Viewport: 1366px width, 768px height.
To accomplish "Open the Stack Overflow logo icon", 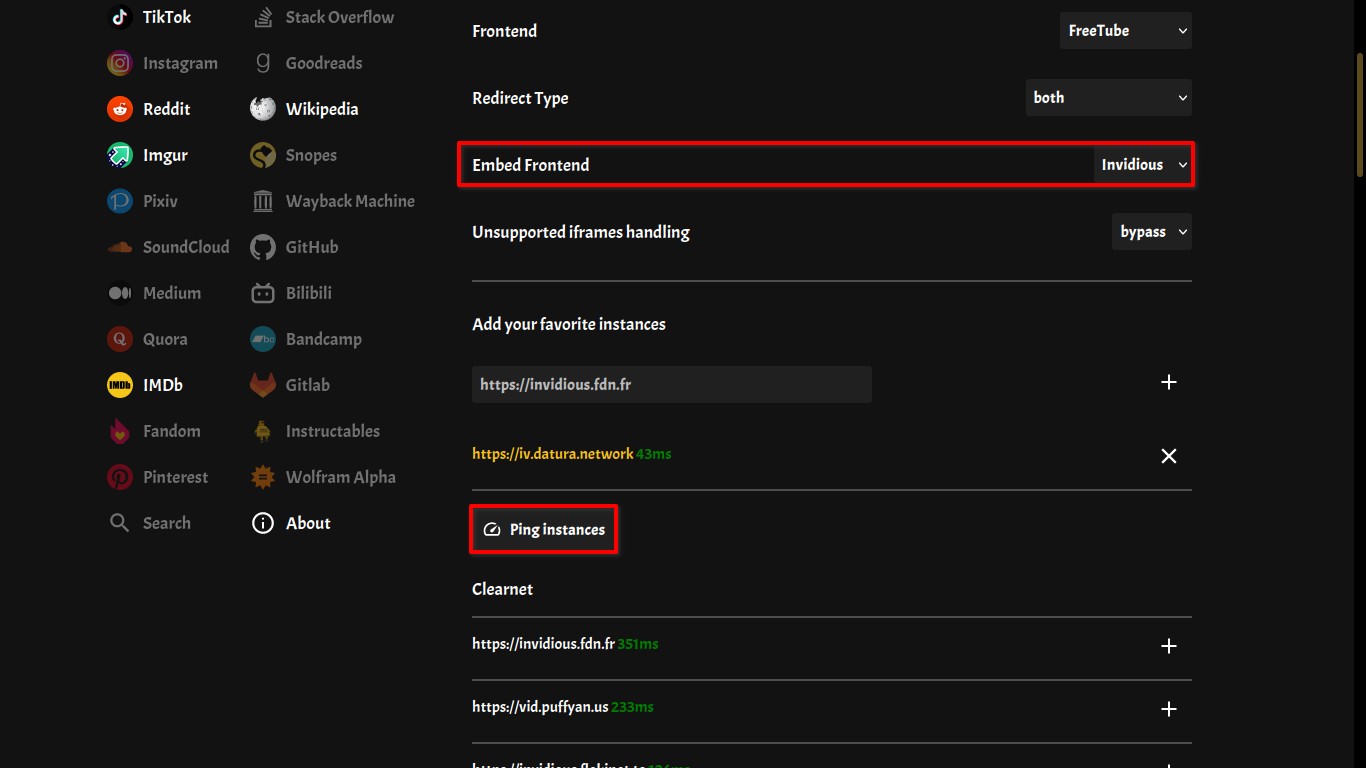I will 263,17.
